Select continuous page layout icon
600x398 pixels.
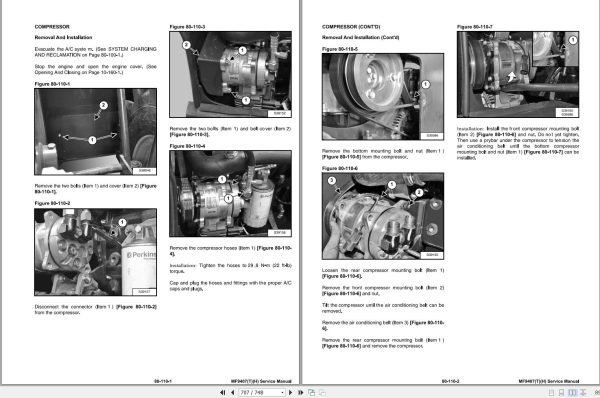(x=561, y=392)
